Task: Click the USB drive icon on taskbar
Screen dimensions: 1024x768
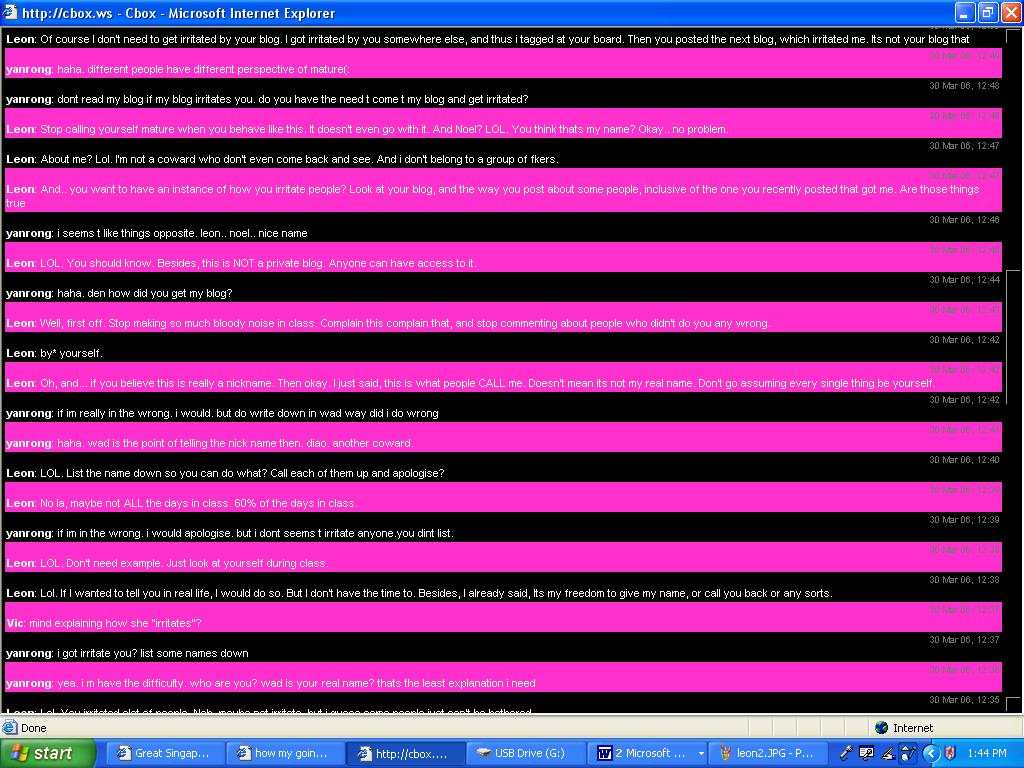Action: pyautogui.click(x=483, y=753)
